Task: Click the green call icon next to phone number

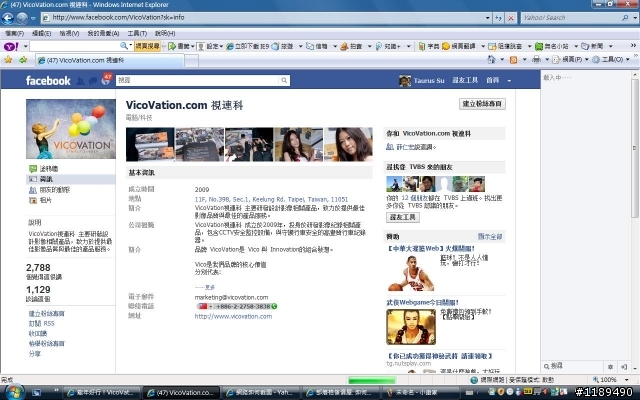Action: pyautogui.click(x=274, y=307)
